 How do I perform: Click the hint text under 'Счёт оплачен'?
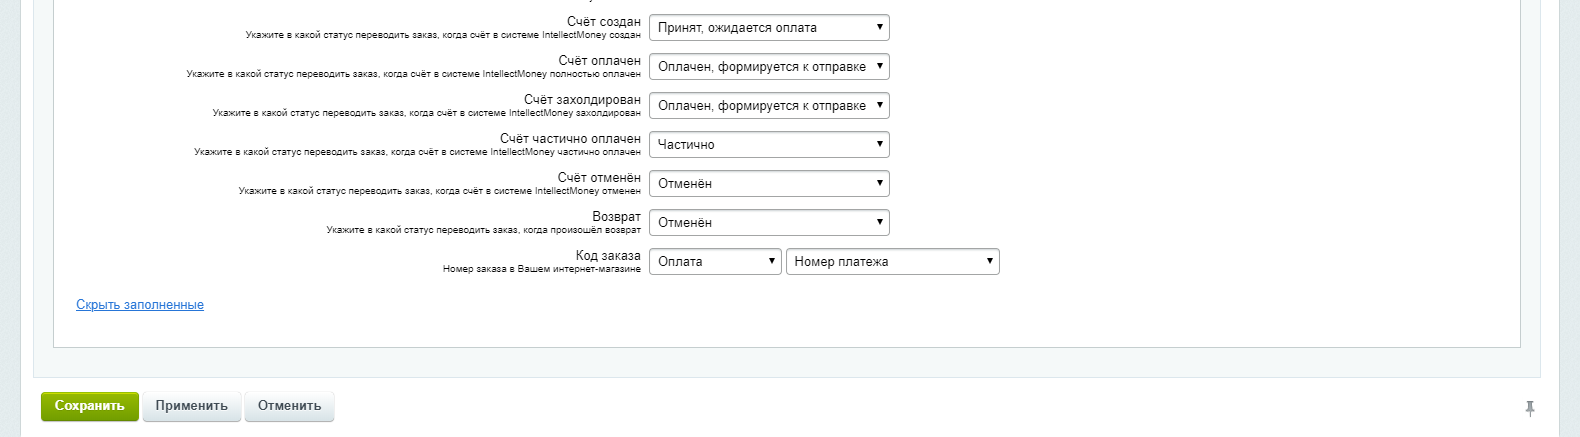pyautogui.click(x=413, y=74)
